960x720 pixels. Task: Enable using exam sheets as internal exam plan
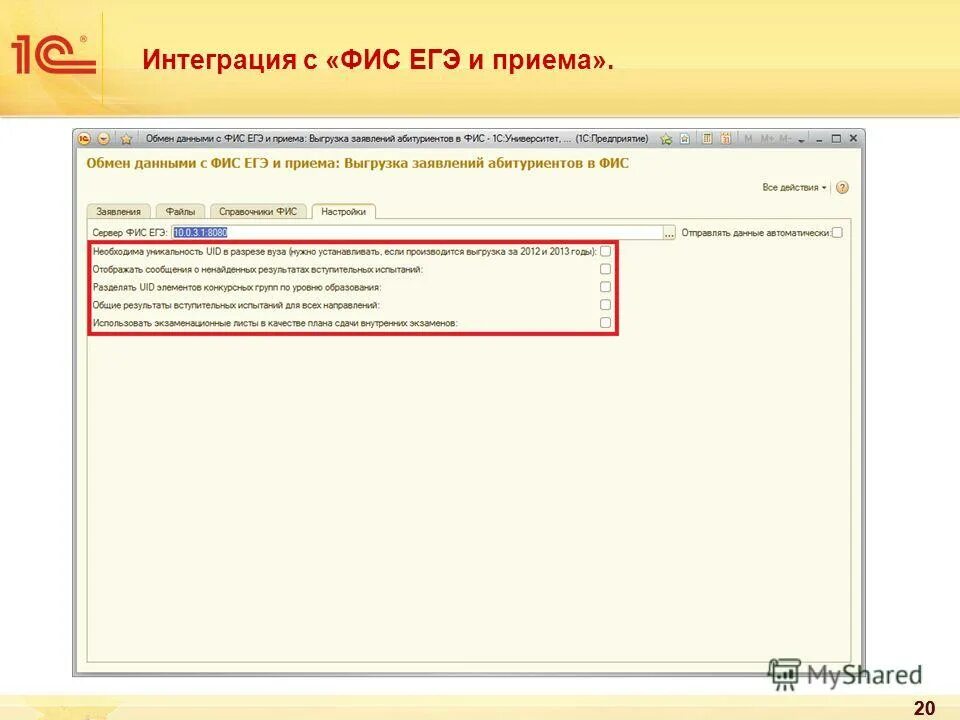(604, 322)
